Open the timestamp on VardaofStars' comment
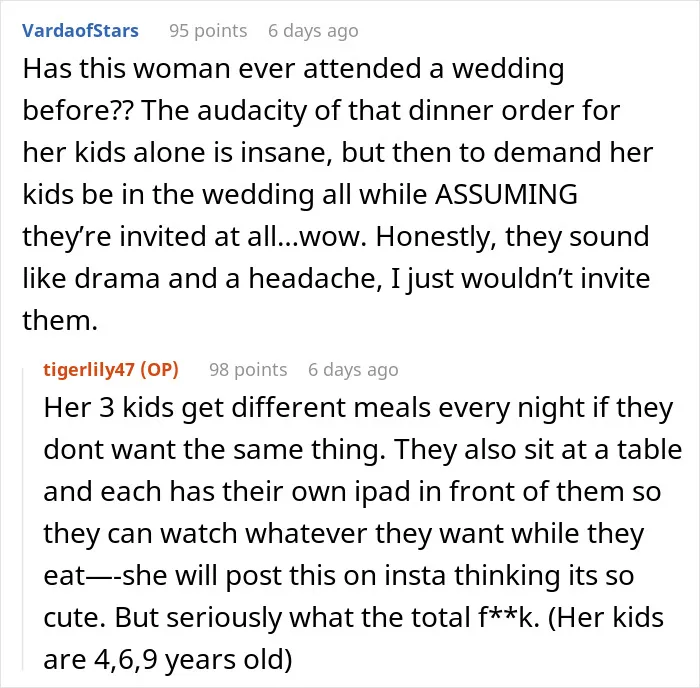The image size is (700, 688). (313, 31)
